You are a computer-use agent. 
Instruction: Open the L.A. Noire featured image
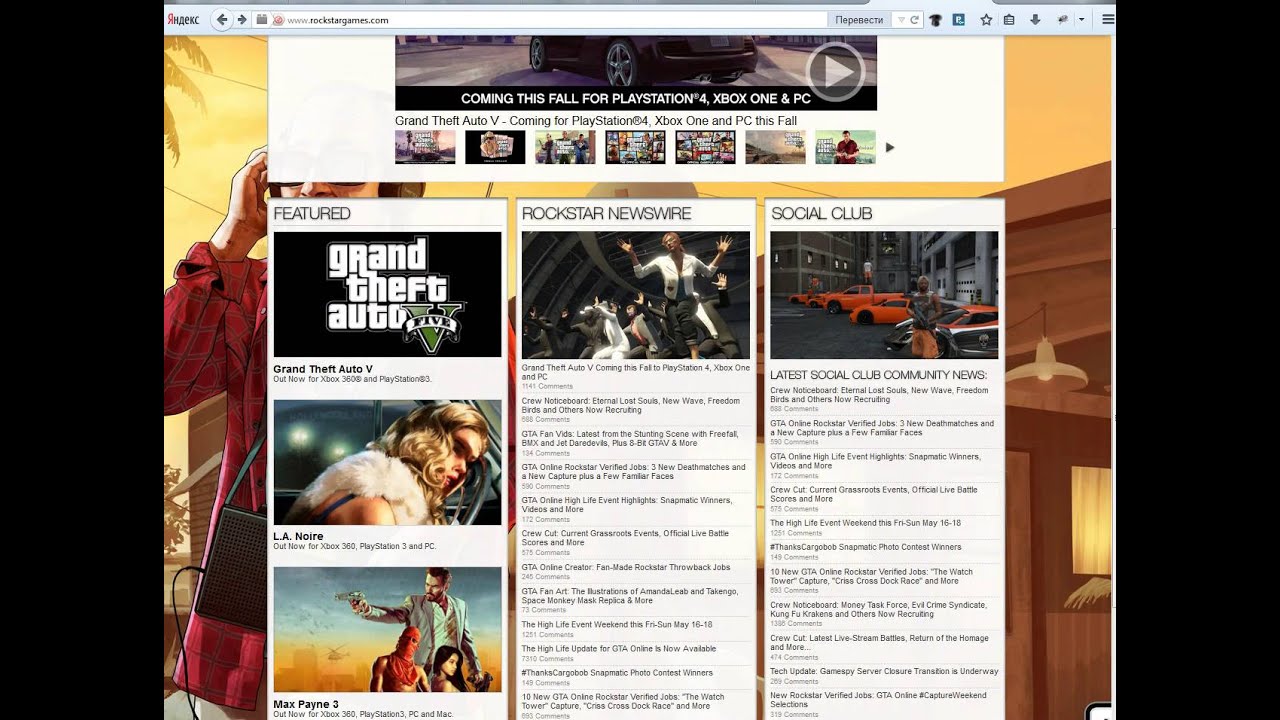point(387,462)
